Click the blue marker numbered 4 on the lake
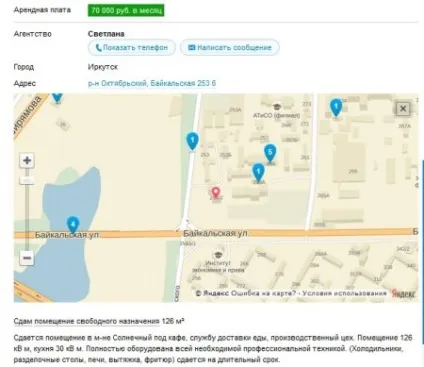Viewport: 424px width, 367px height. point(73,224)
